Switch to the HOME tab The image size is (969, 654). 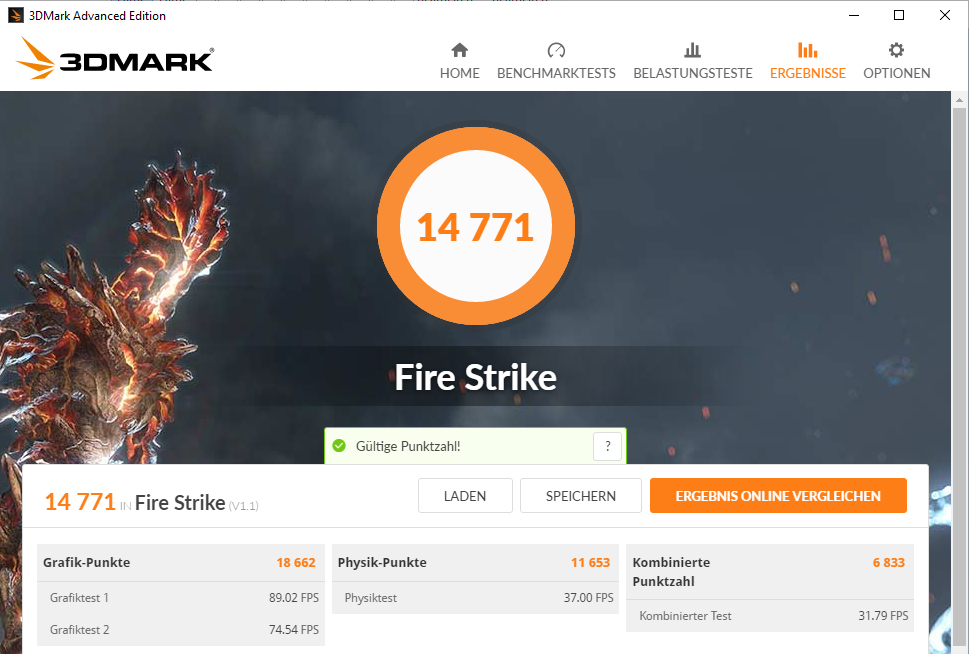(460, 73)
